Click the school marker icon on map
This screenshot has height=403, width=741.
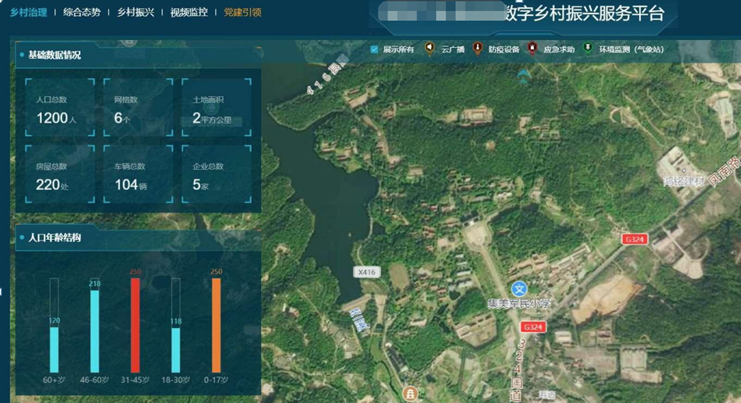(519, 289)
